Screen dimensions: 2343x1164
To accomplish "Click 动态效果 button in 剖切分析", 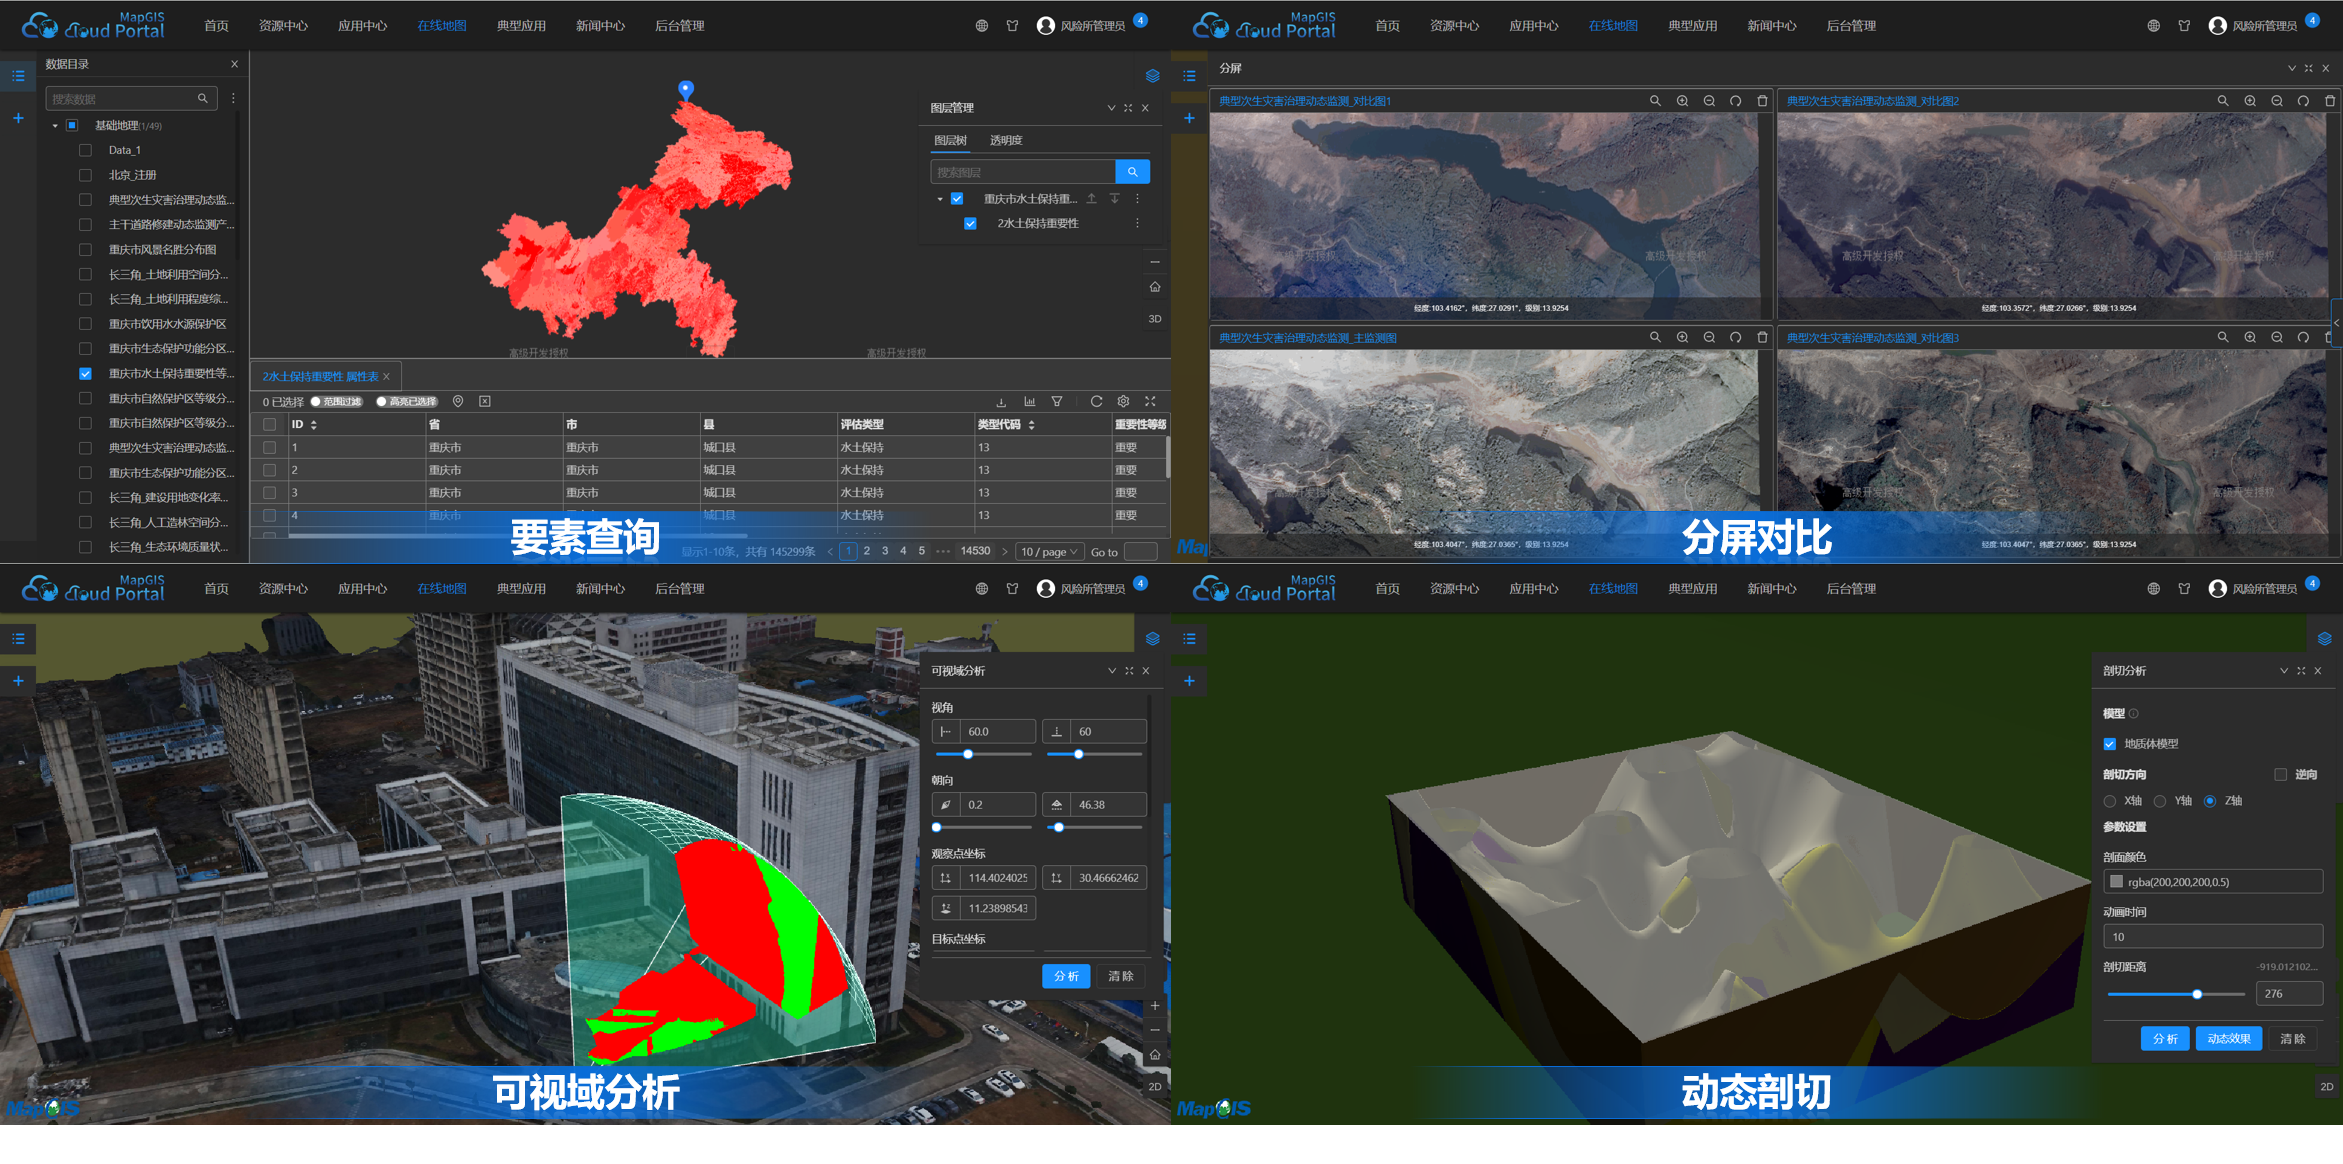I will (2229, 1039).
